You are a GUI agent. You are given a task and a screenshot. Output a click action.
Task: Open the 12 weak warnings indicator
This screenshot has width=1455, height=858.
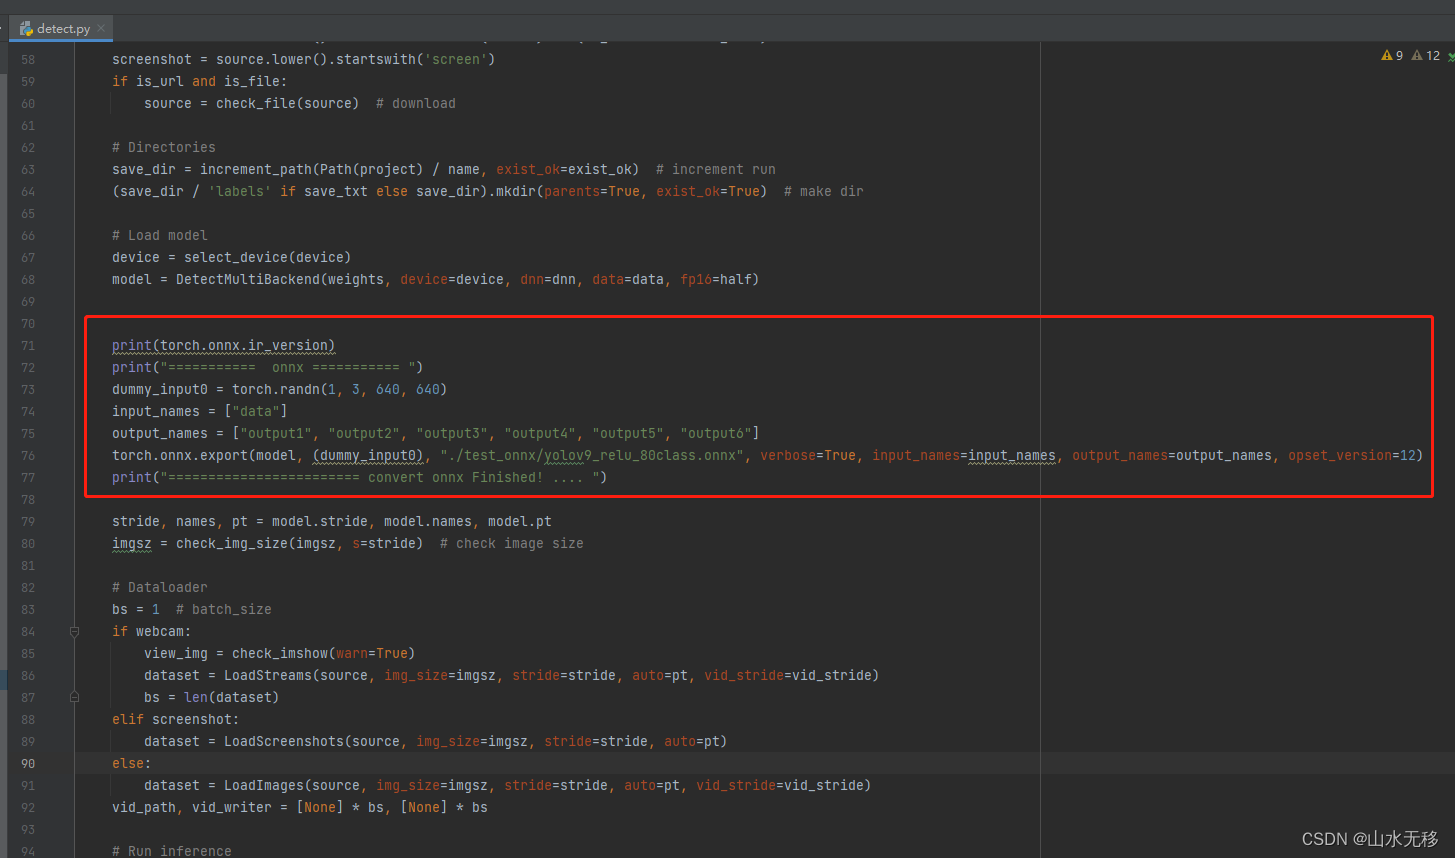point(1426,56)
